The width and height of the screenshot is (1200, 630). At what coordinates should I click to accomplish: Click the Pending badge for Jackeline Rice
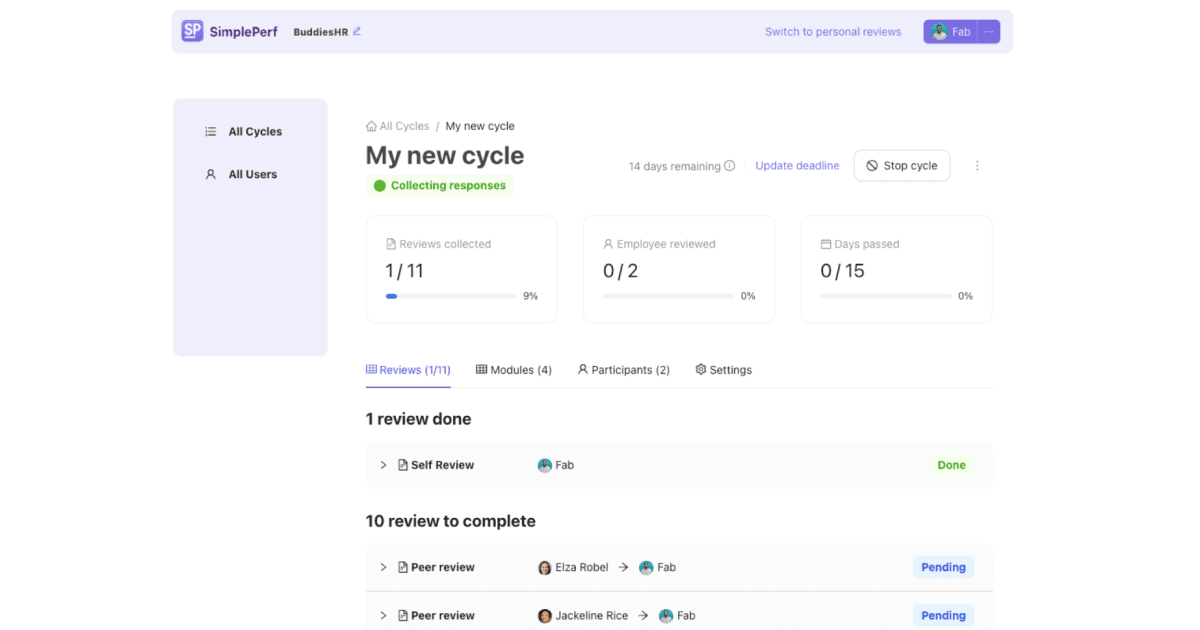(x=943, y=616)
